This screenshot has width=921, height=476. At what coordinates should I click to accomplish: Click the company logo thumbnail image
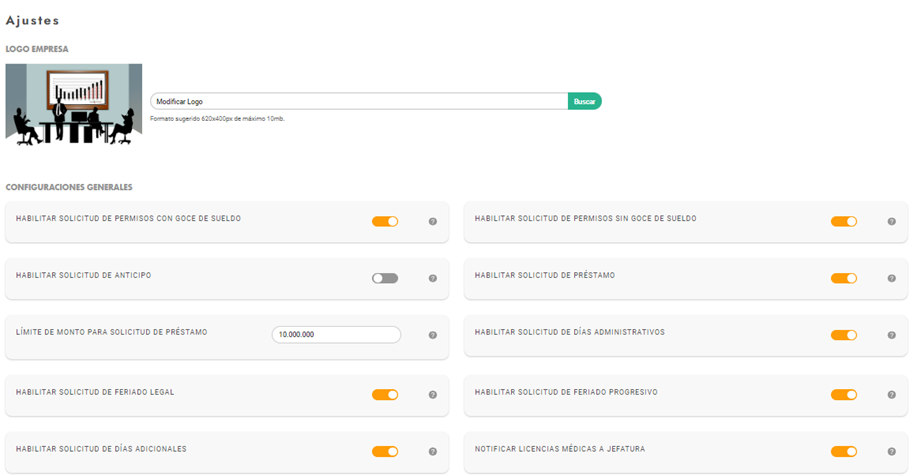pos(74,105)
